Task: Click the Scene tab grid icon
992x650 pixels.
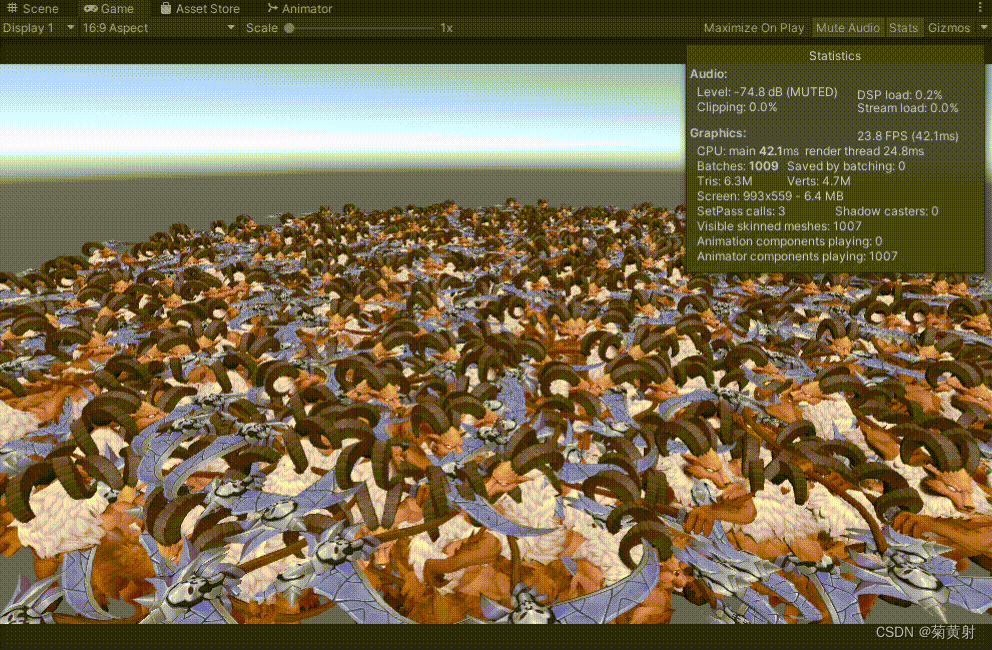Action: 13,8
